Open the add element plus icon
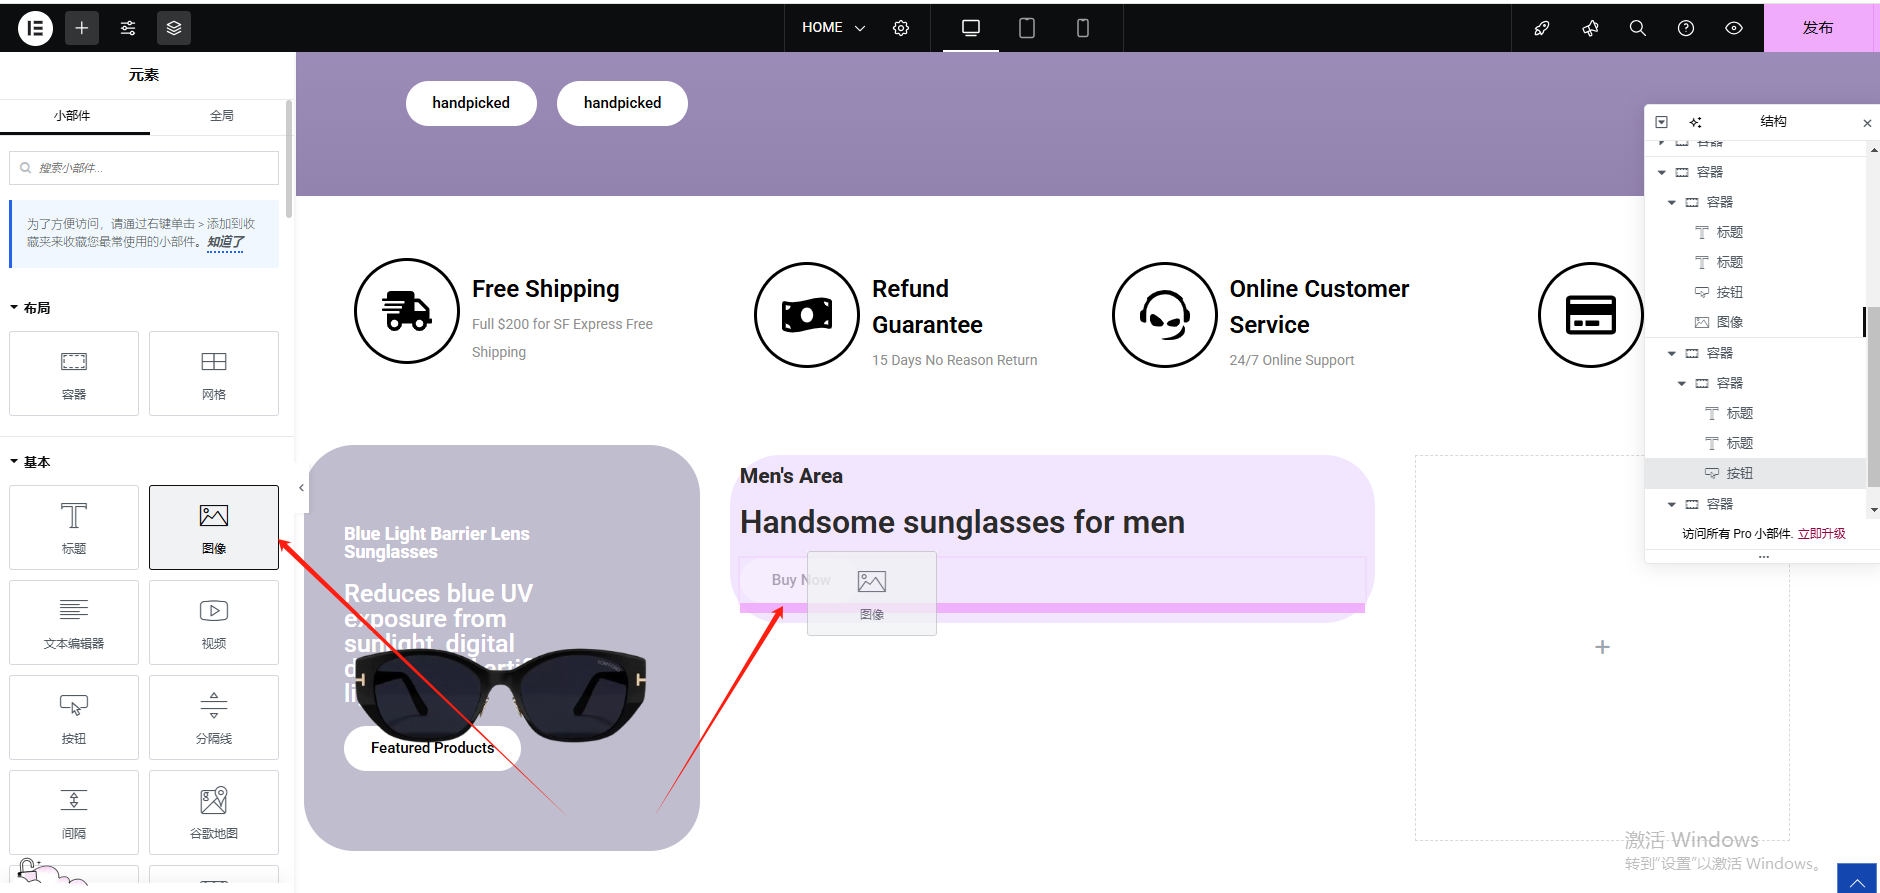The width and height of the screenshot is (1880, 893). (82, 28)
